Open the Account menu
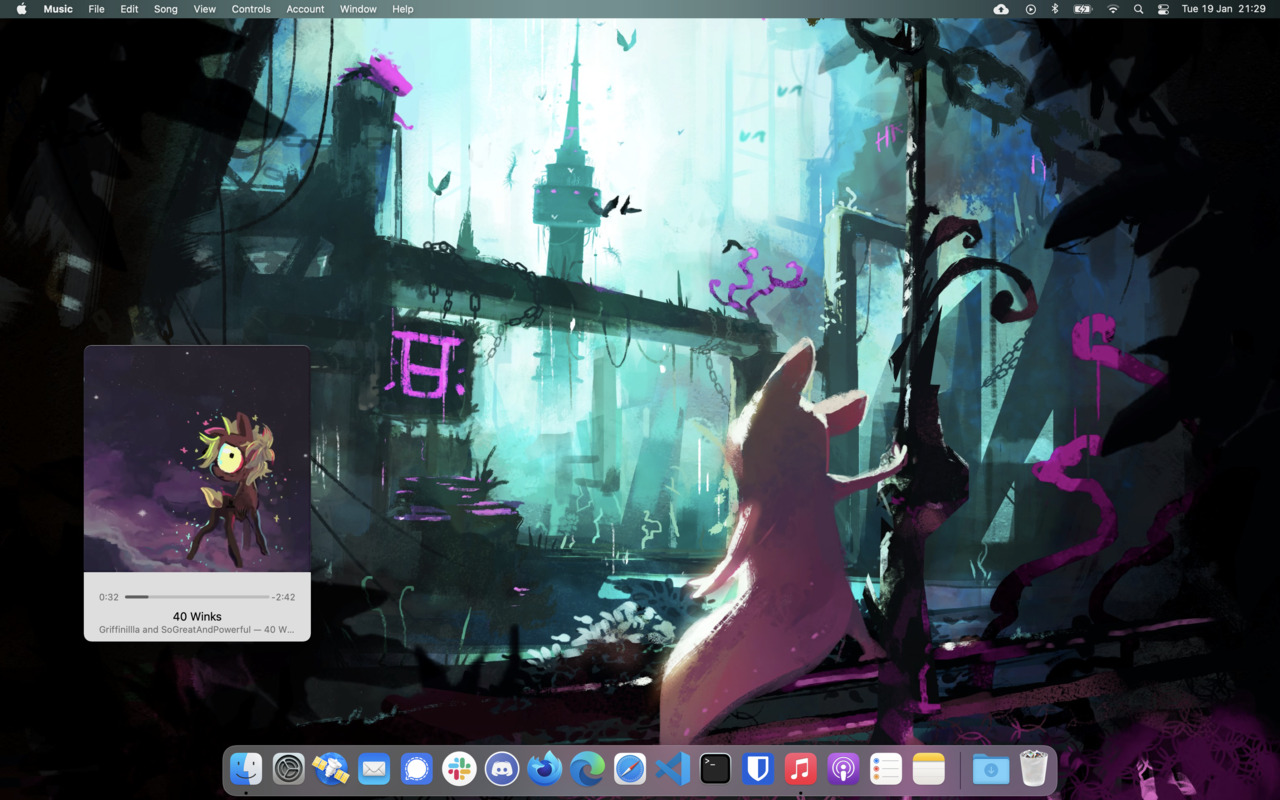Image resolution: width=1280 pixels, height=800 pixels. [305, 9]
